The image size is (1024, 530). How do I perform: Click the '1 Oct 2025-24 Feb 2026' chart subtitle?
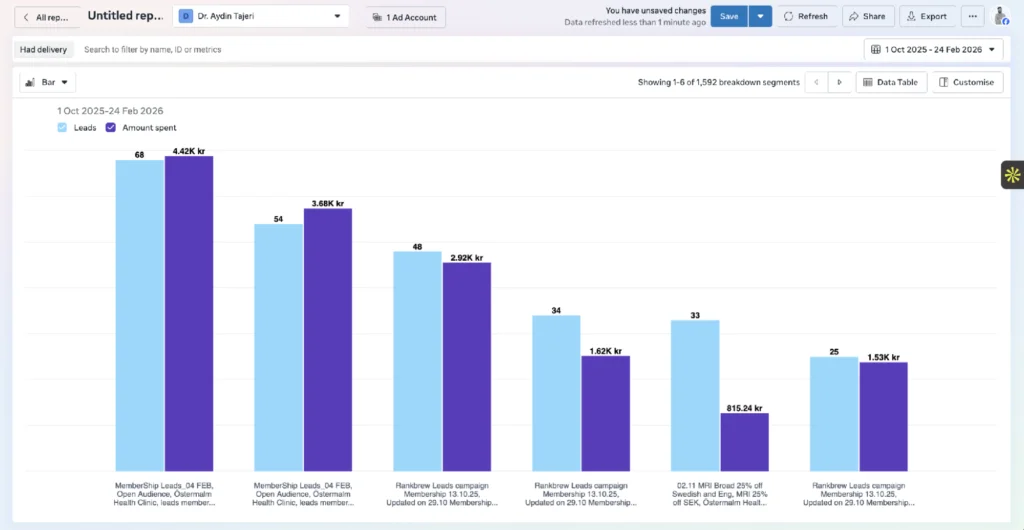point(110,111)
